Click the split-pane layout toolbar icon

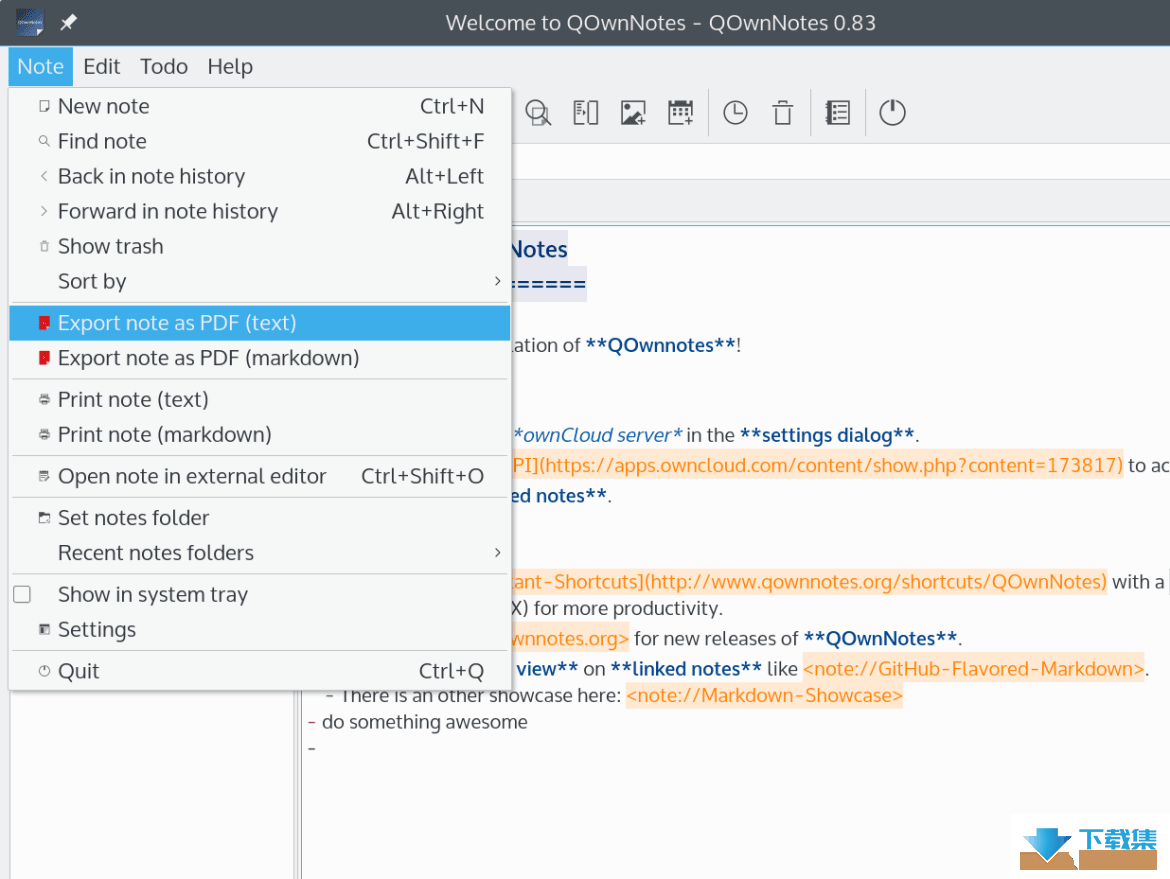pyautogui.click(x=586, y=113)
